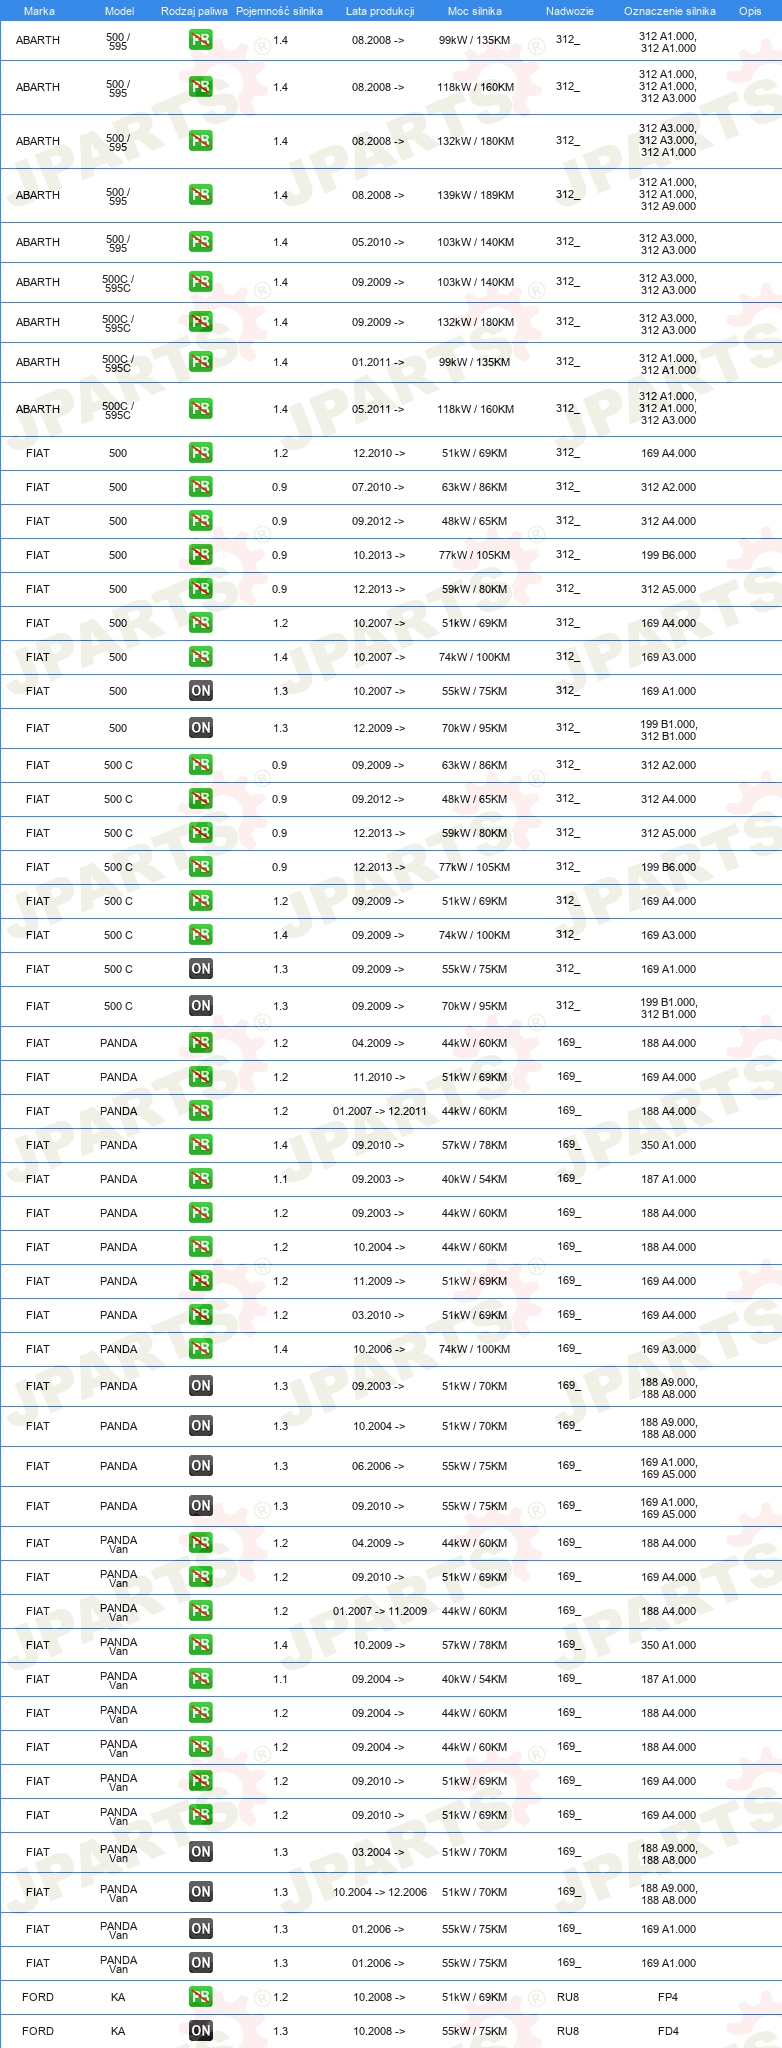
Task: Click PB icon in FIAT PANDA 01.2007 -> 12.2011 row
Action: click(x=200, y=1111)
